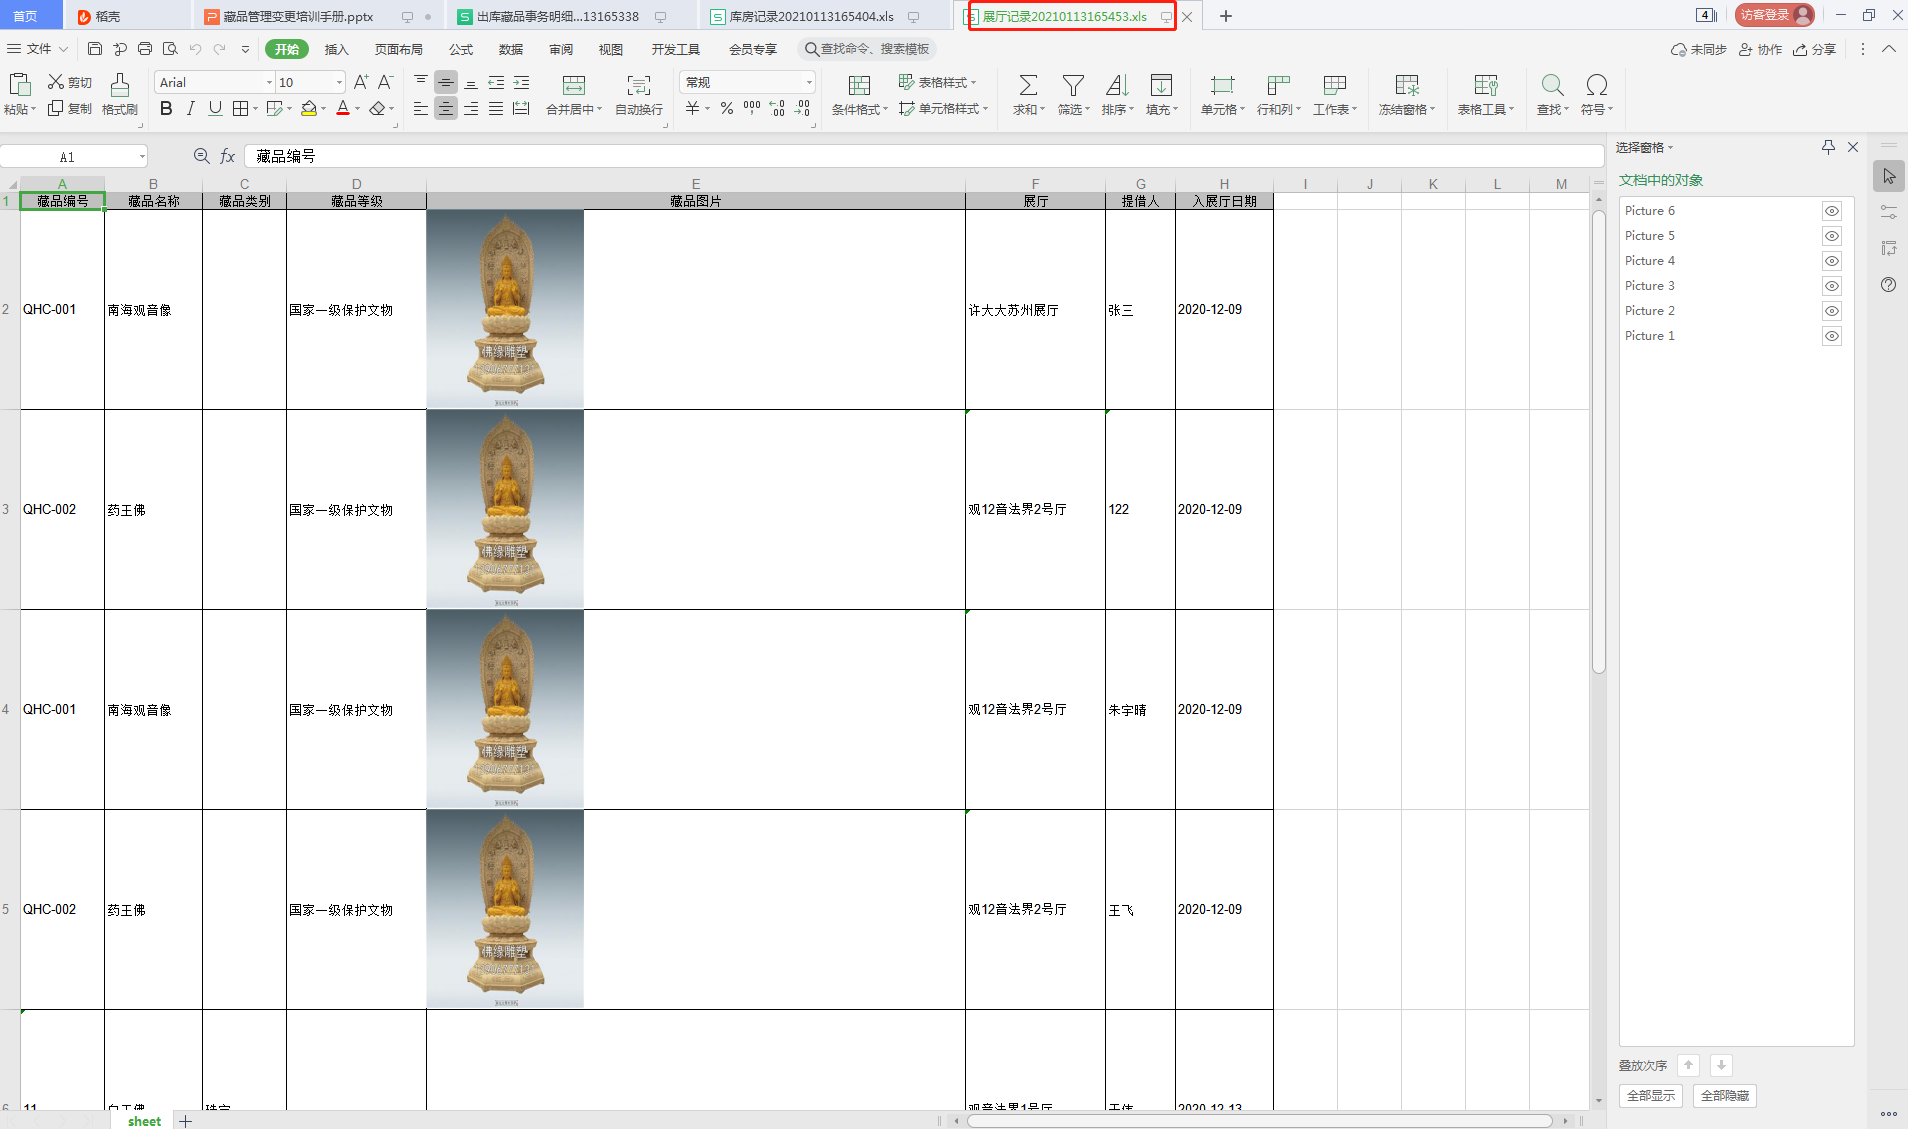Toggle visibility of Picture 1
1908x1129 pixels.
tap(1831, 336)
